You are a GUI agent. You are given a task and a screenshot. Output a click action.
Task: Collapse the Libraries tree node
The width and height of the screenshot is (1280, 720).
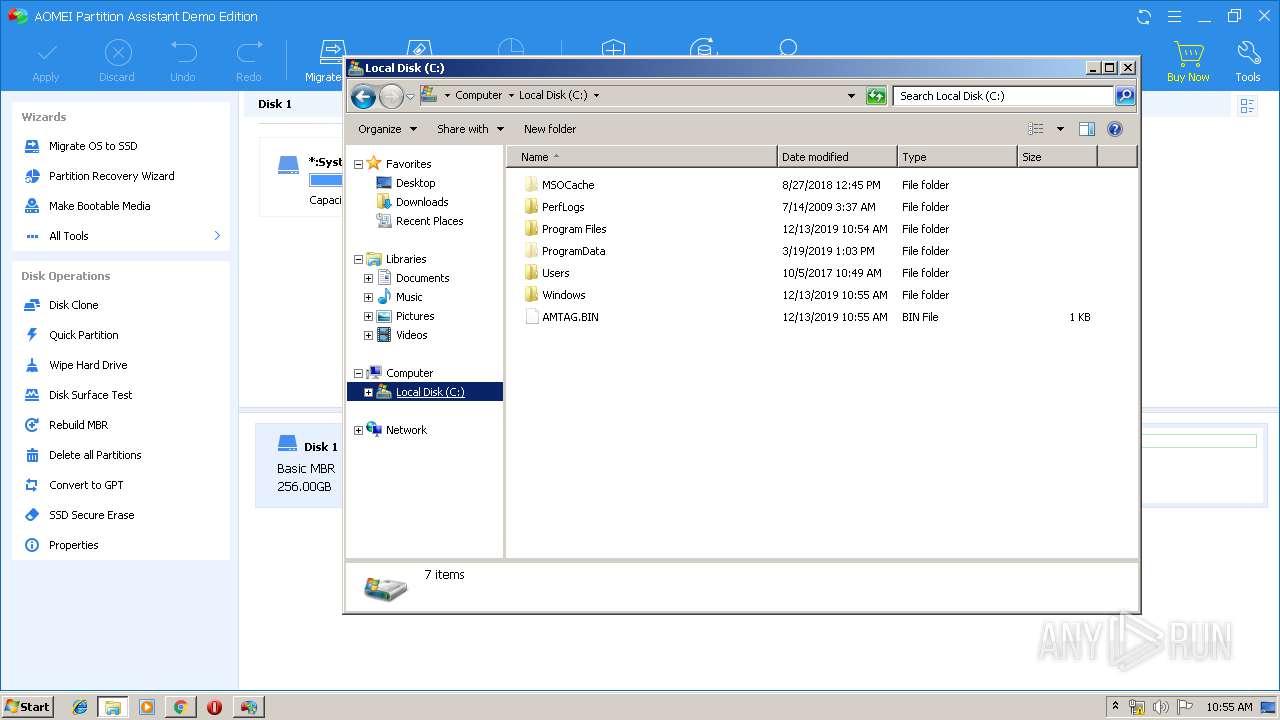358,259
